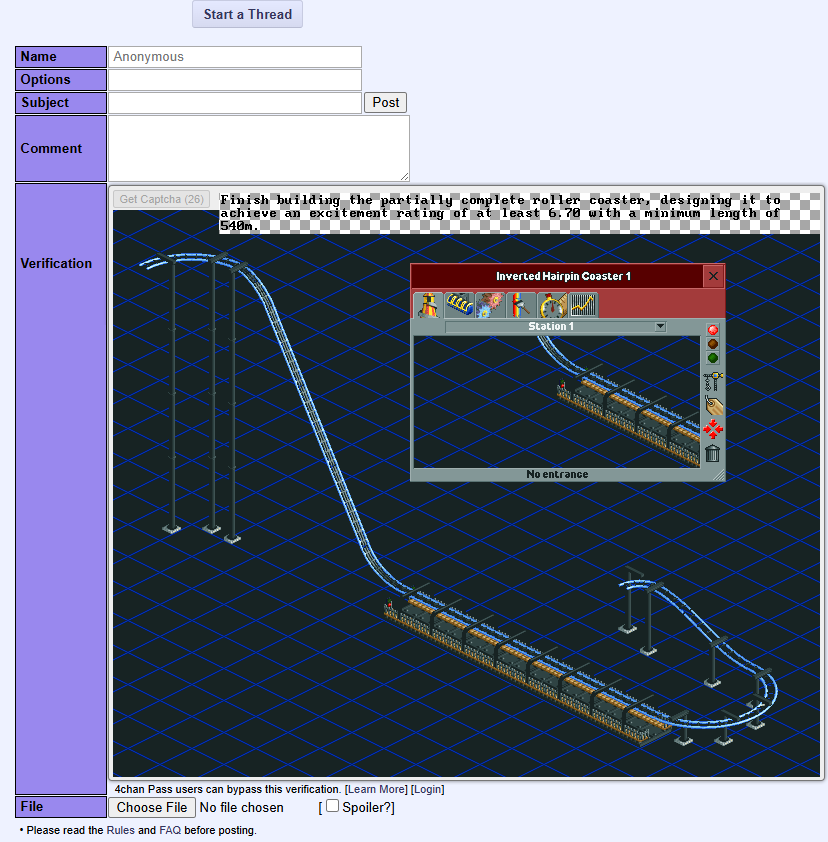This screenshot has height=842, width=828.
Task: Click the resize grip of the coaster window
Action: coord(718,475)
